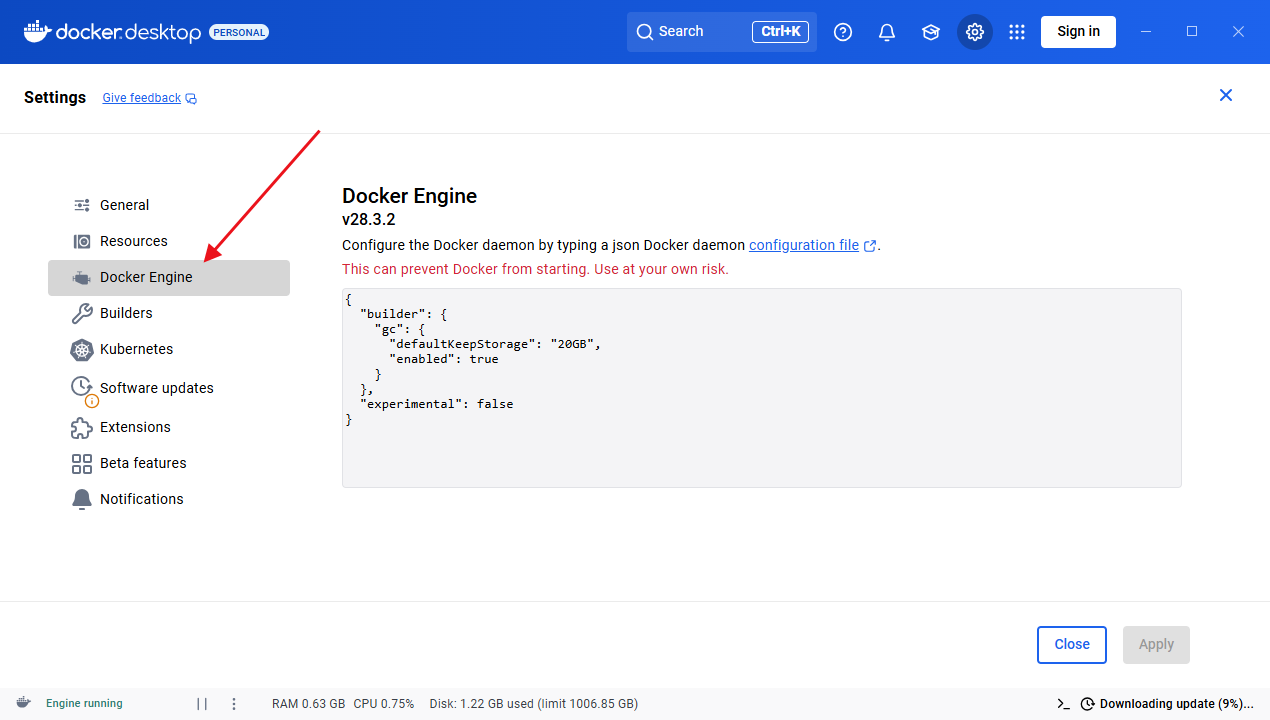This screenshot has width=1270, height=720.
Task: Click the Search field in header
Action: coord(722,32)
